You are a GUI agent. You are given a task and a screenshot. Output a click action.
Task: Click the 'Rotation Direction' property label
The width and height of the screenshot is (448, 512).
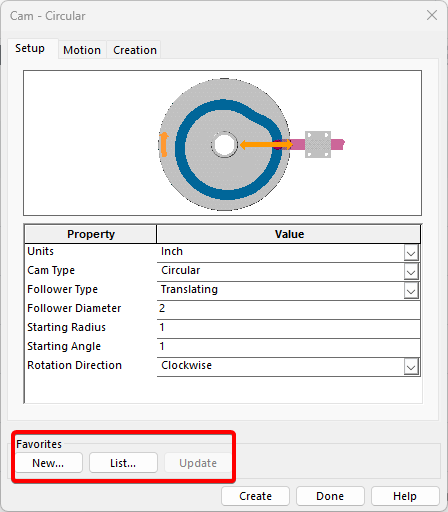[x=74, y=365]
